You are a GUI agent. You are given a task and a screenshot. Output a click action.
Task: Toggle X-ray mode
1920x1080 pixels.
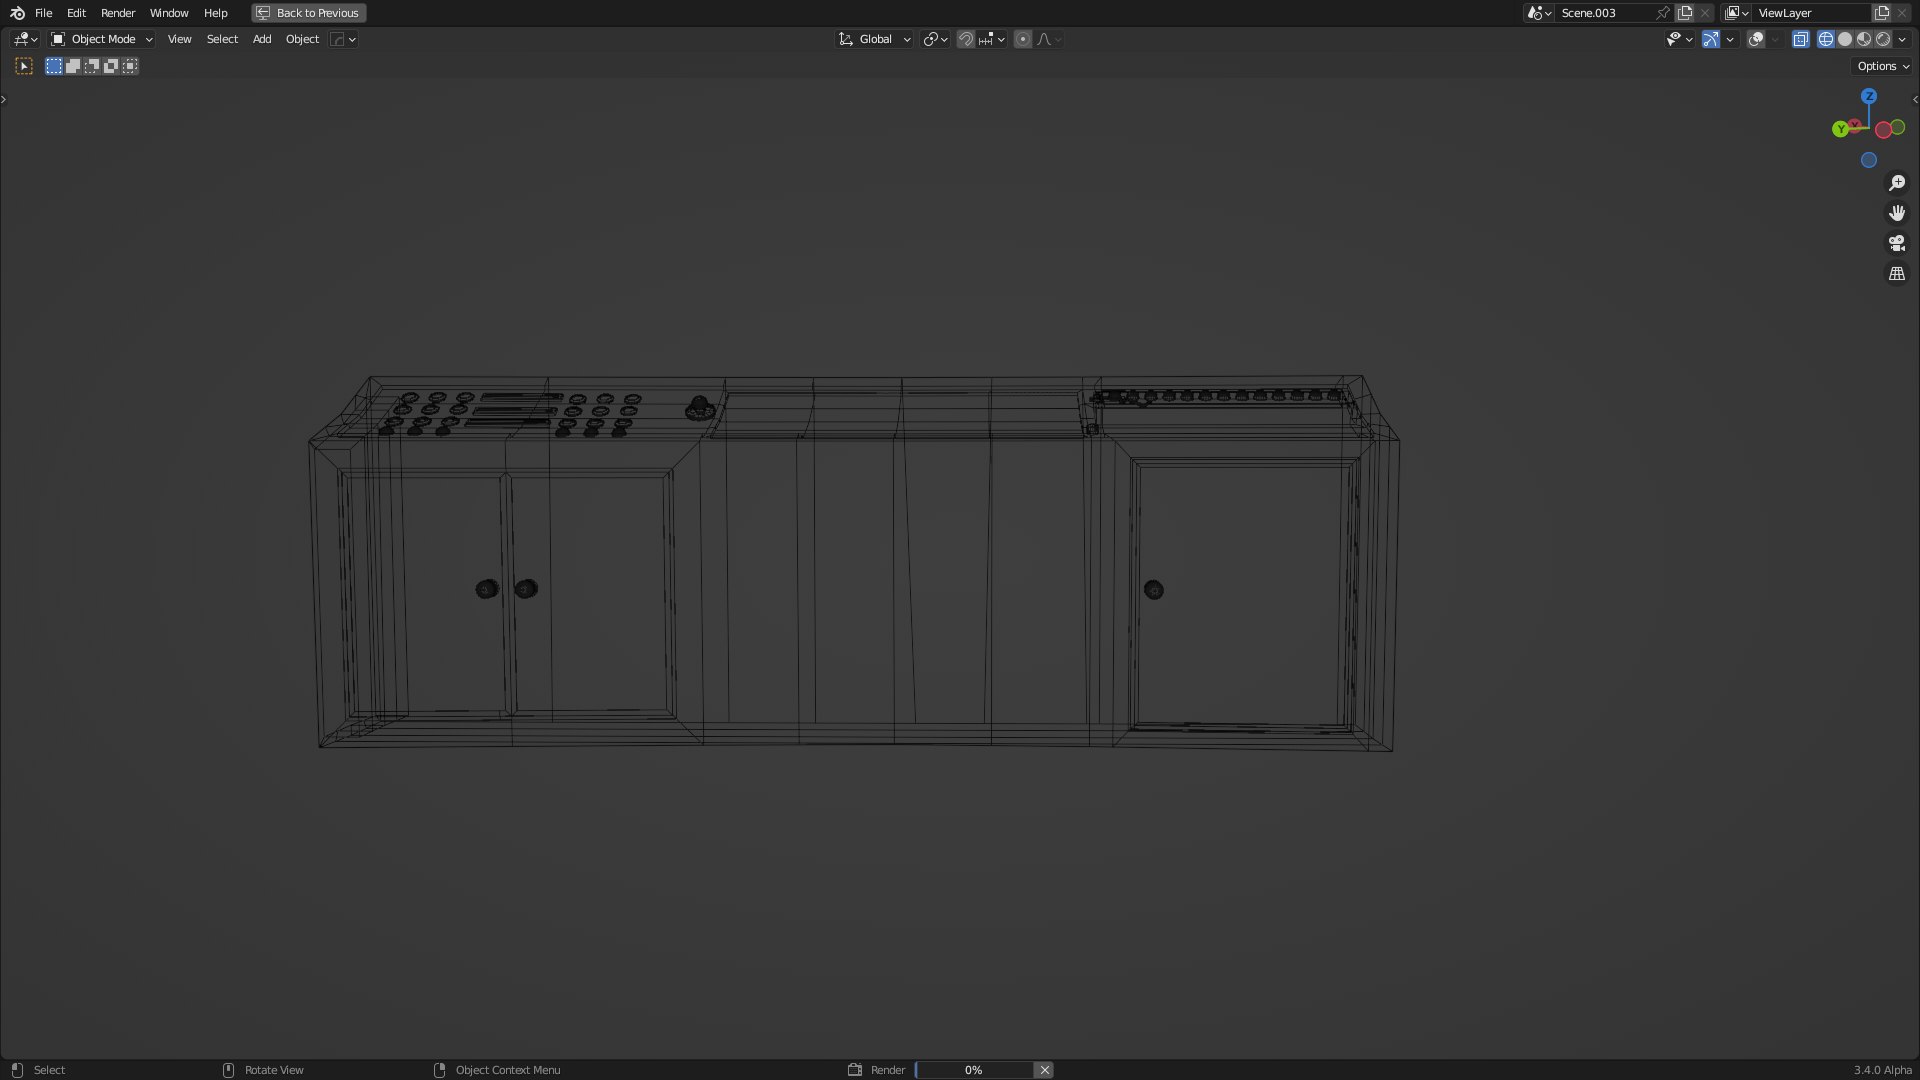(x=1801, y=39)
